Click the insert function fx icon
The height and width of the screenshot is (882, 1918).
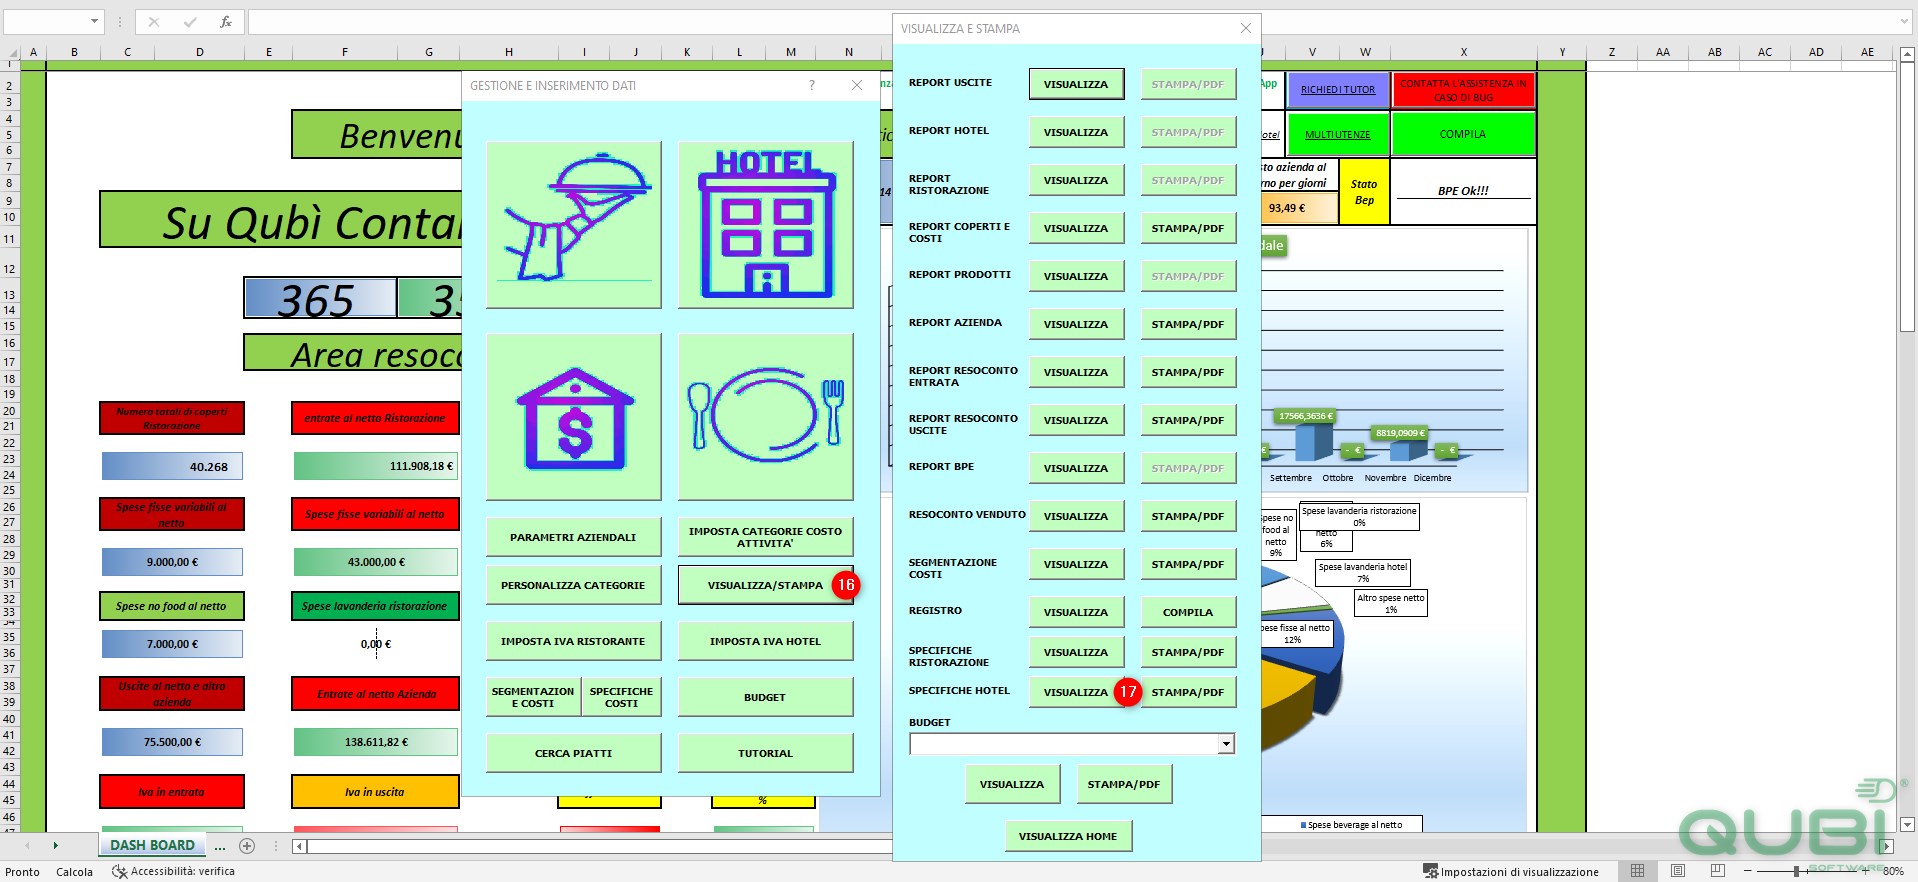tap(226, 21)
